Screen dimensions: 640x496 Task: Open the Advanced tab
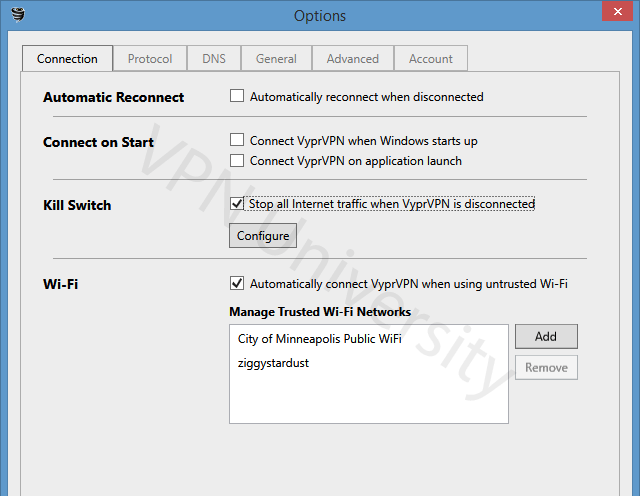click(353, 59)
